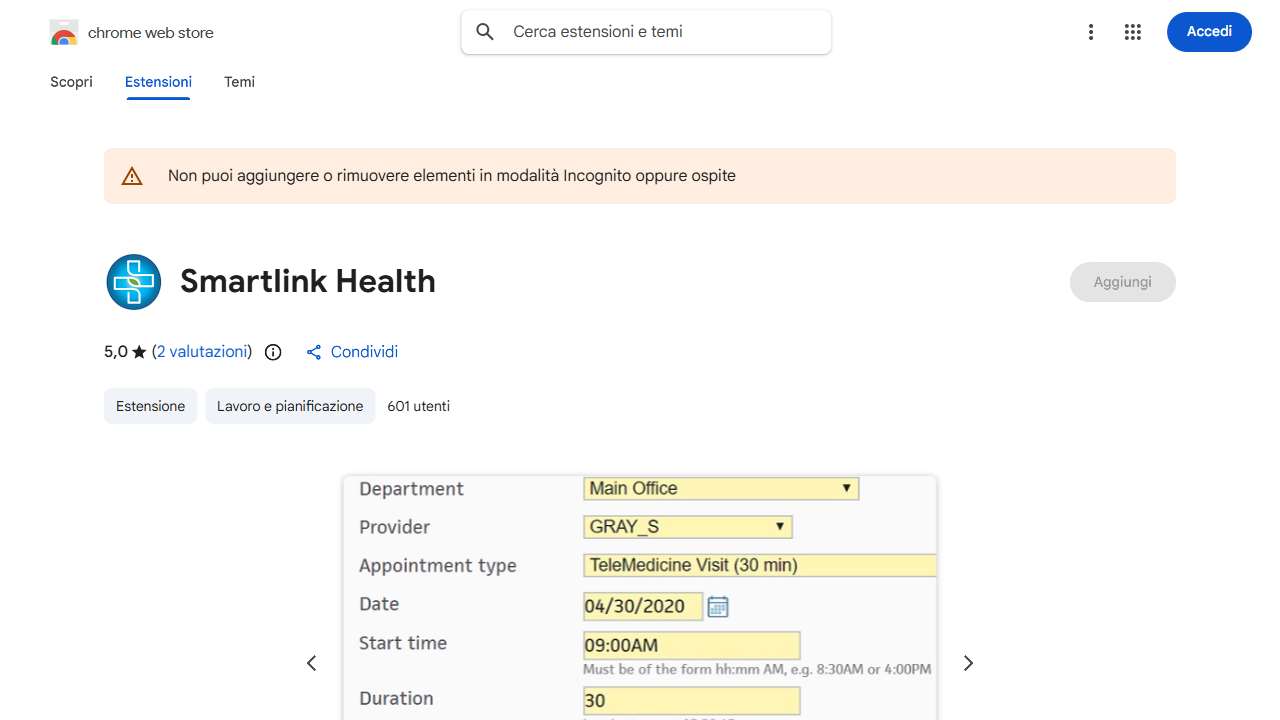Click the Condividi share icon

(313, 352)
